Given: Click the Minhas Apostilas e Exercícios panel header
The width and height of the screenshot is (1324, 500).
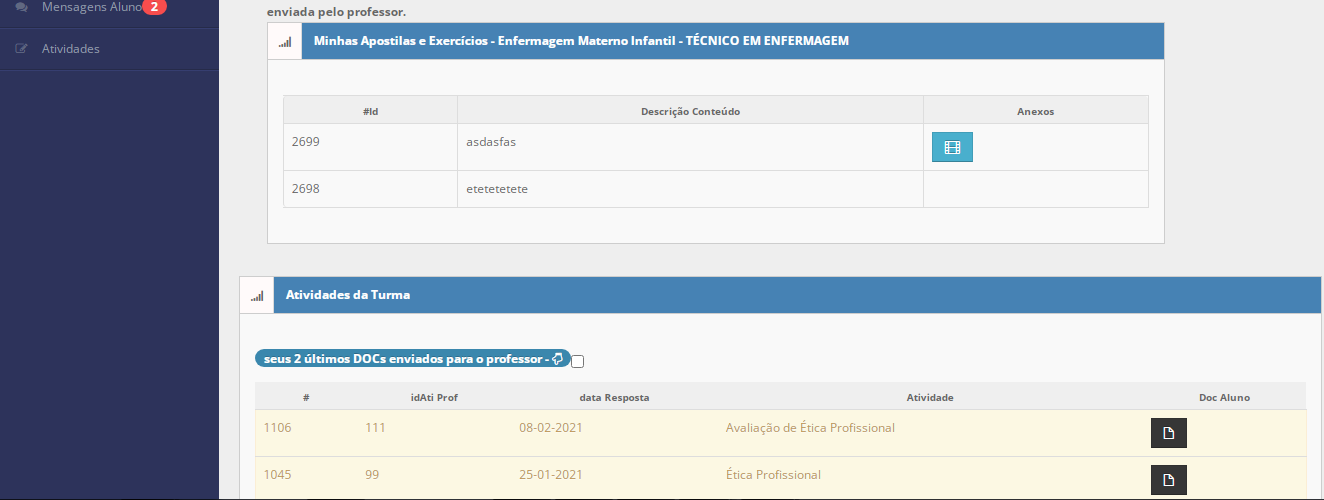Looking at the screenshot, I should point(716,41).
